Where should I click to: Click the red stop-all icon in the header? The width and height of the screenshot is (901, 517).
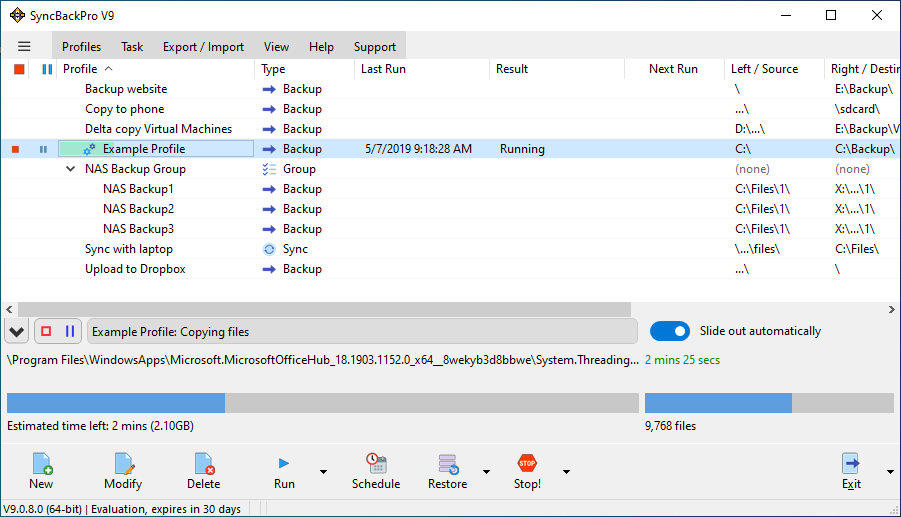pos(19,70)
